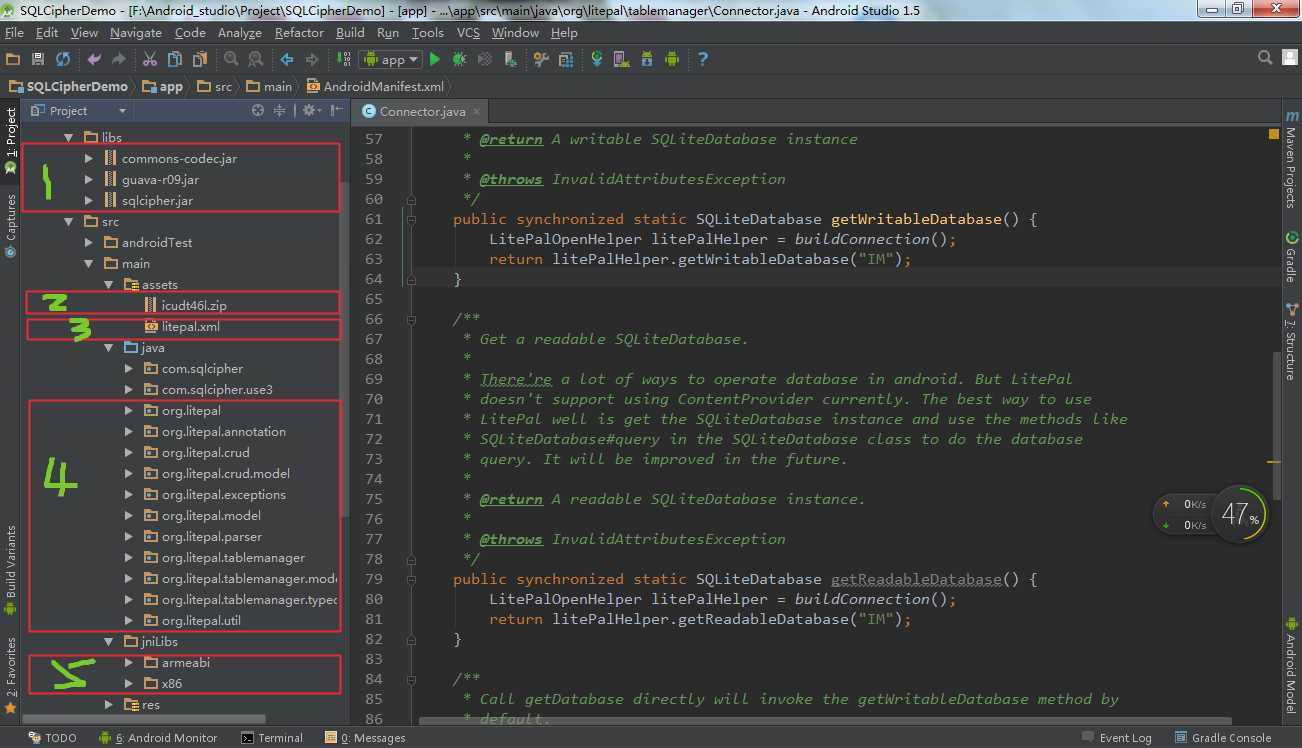Open the Project Structure icon
Viewport: 1302px width, 748px height.
[565, 60]
